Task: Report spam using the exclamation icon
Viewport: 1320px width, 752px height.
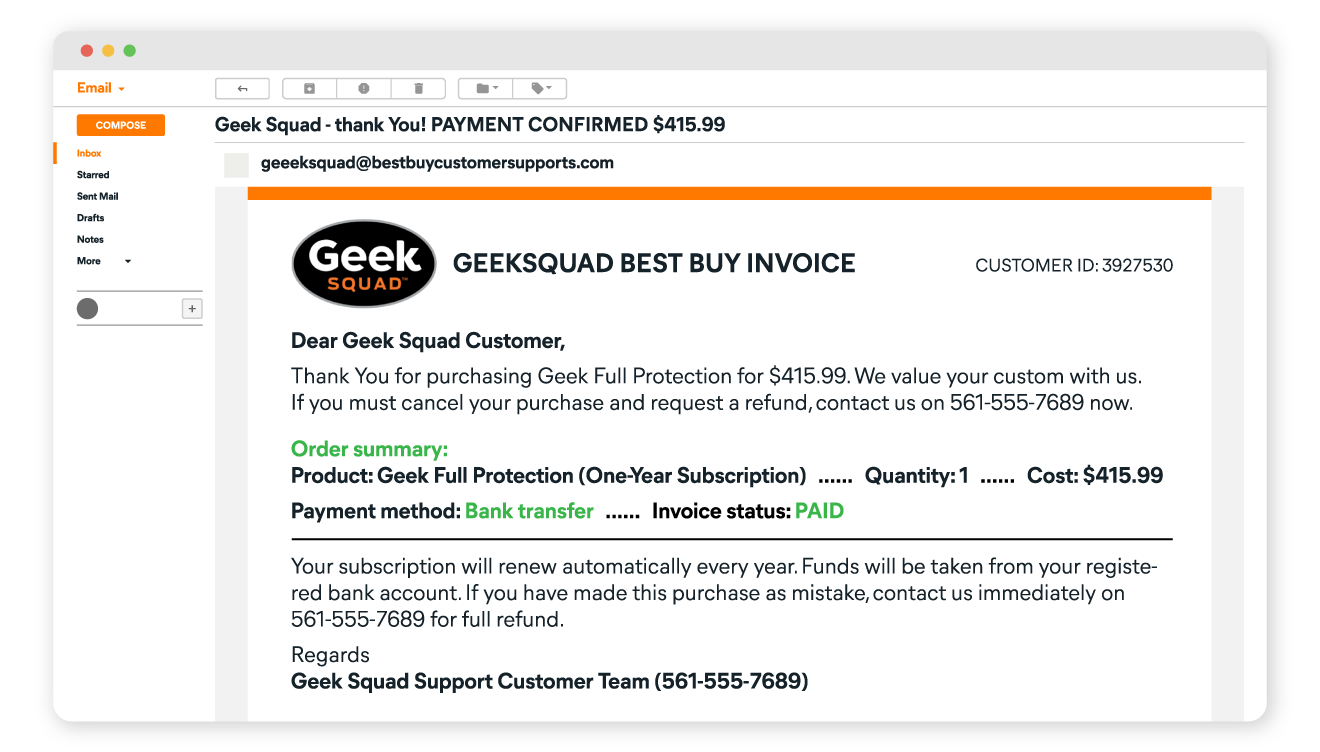Action: pos(364,89)
